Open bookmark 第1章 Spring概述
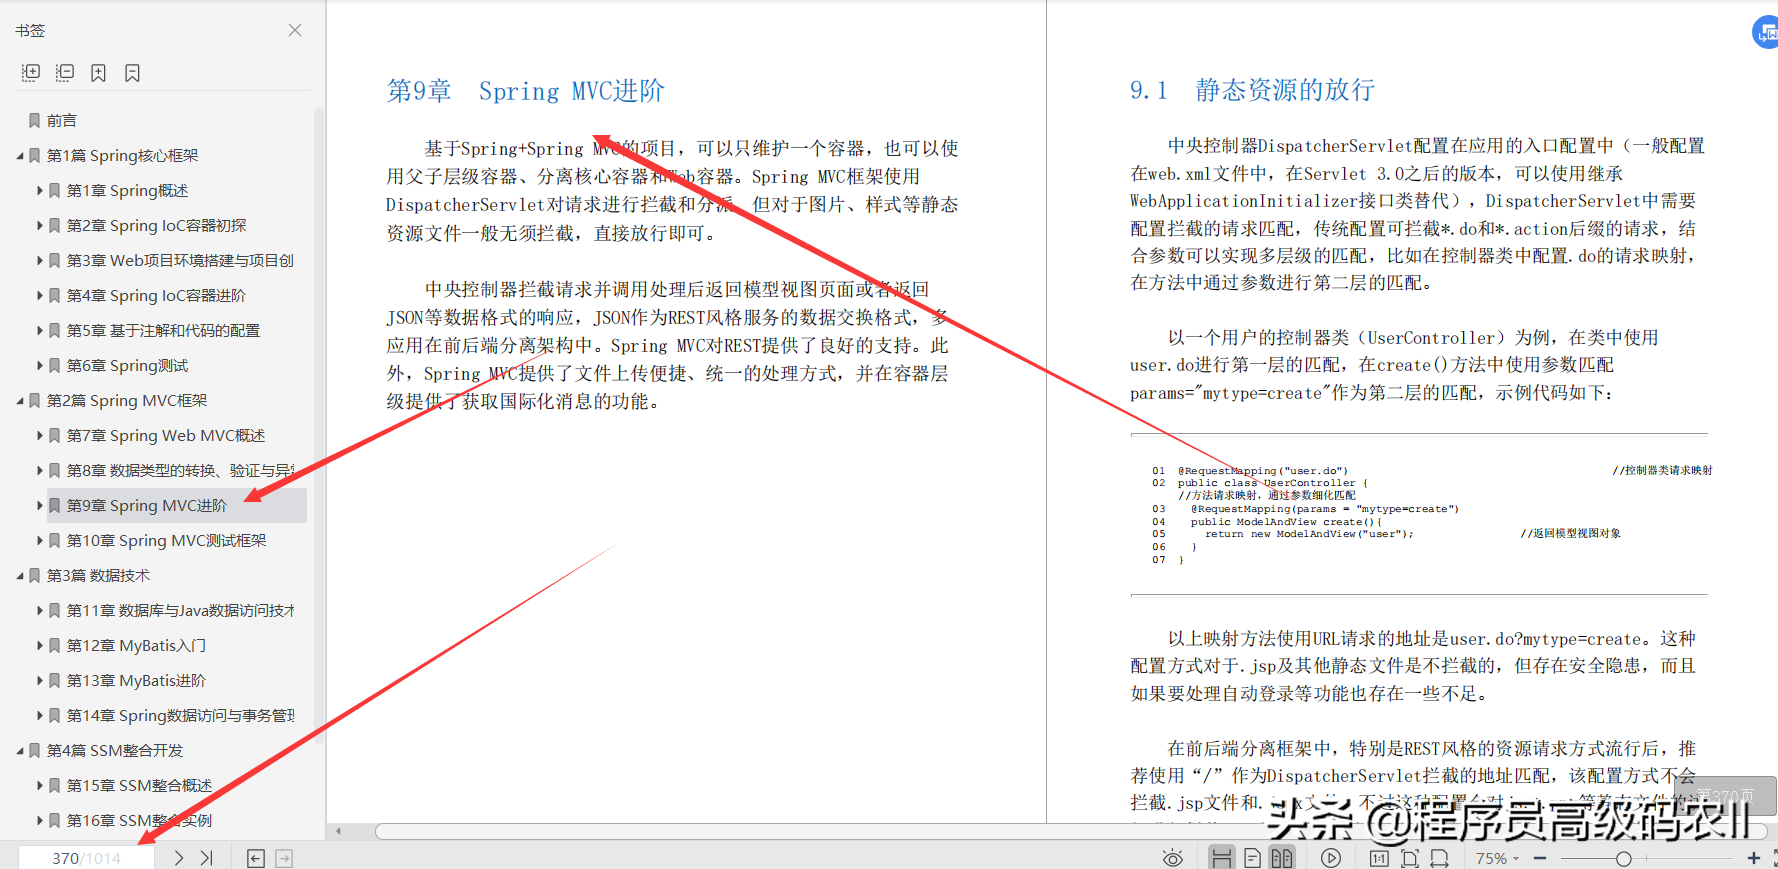This screenshot has width=1778, height=869. pyautogui.click(x=127, y=190)
